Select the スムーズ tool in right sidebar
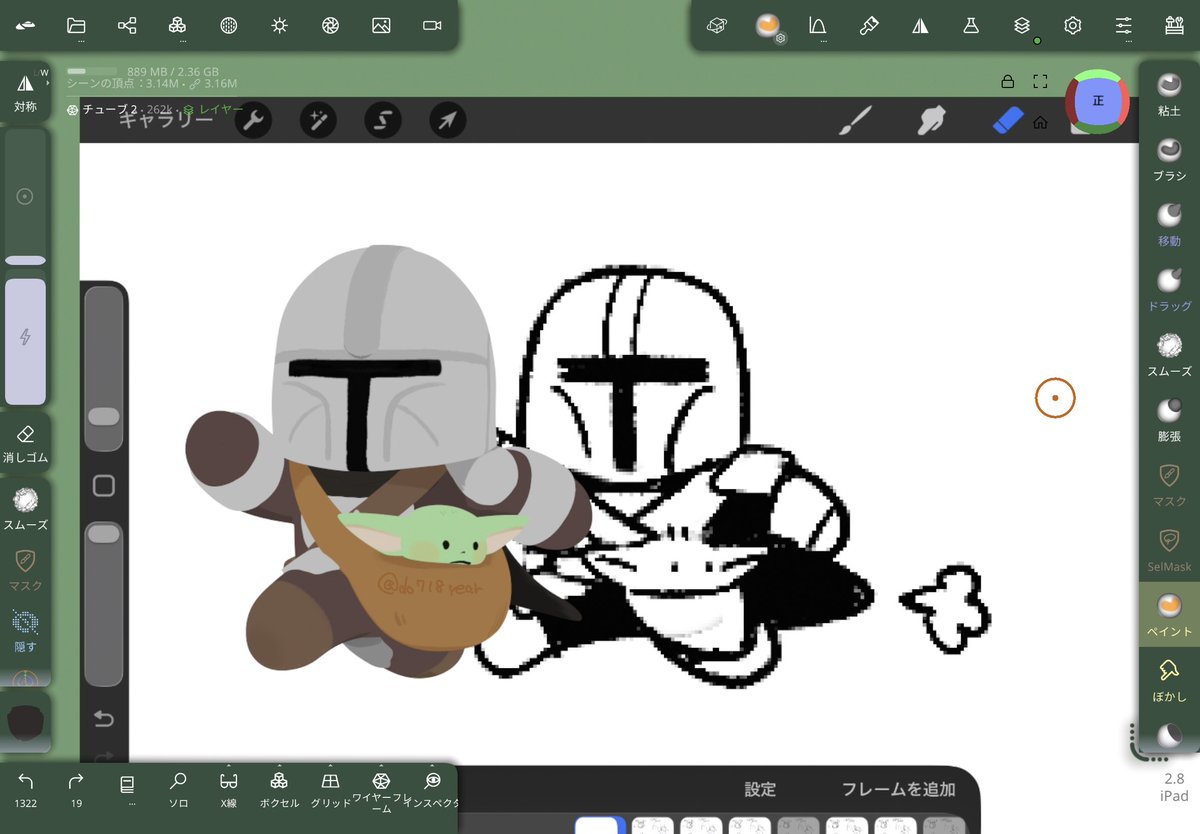The width and height of the screenshot is (1200, 834). click(1169, 353)
